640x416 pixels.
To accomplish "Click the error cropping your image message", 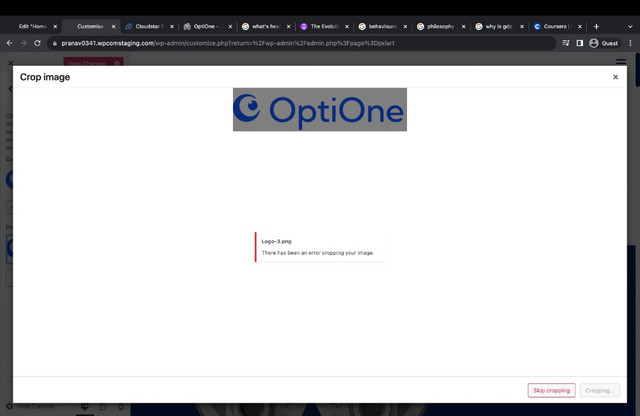I will point(318,253).
